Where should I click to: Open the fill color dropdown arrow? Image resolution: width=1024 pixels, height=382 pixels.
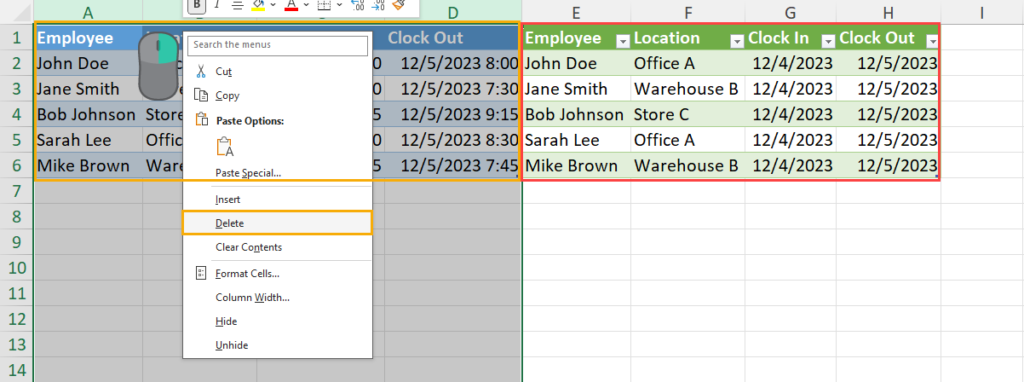(272, 5)
